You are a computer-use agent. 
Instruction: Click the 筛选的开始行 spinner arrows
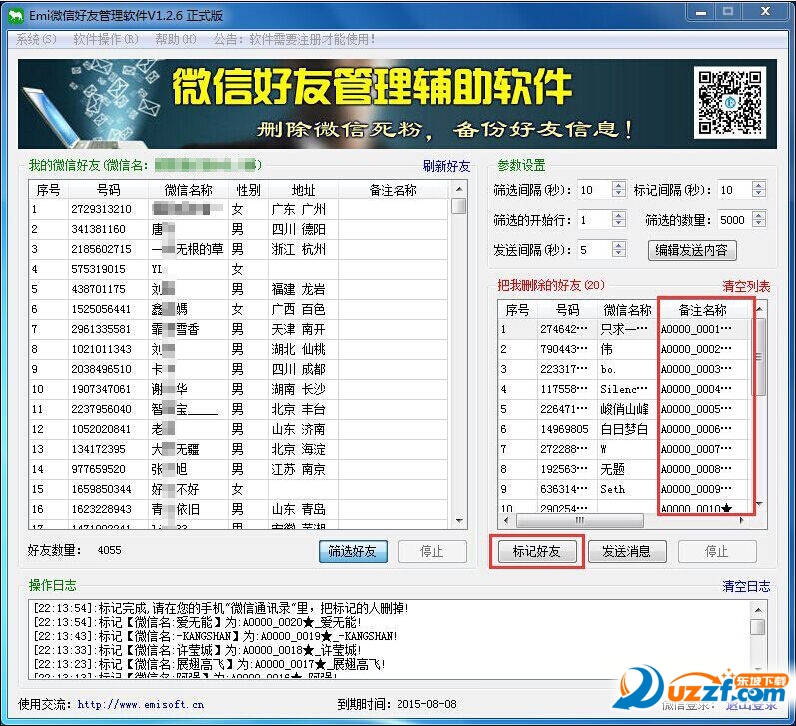click(x=619, y=220)
